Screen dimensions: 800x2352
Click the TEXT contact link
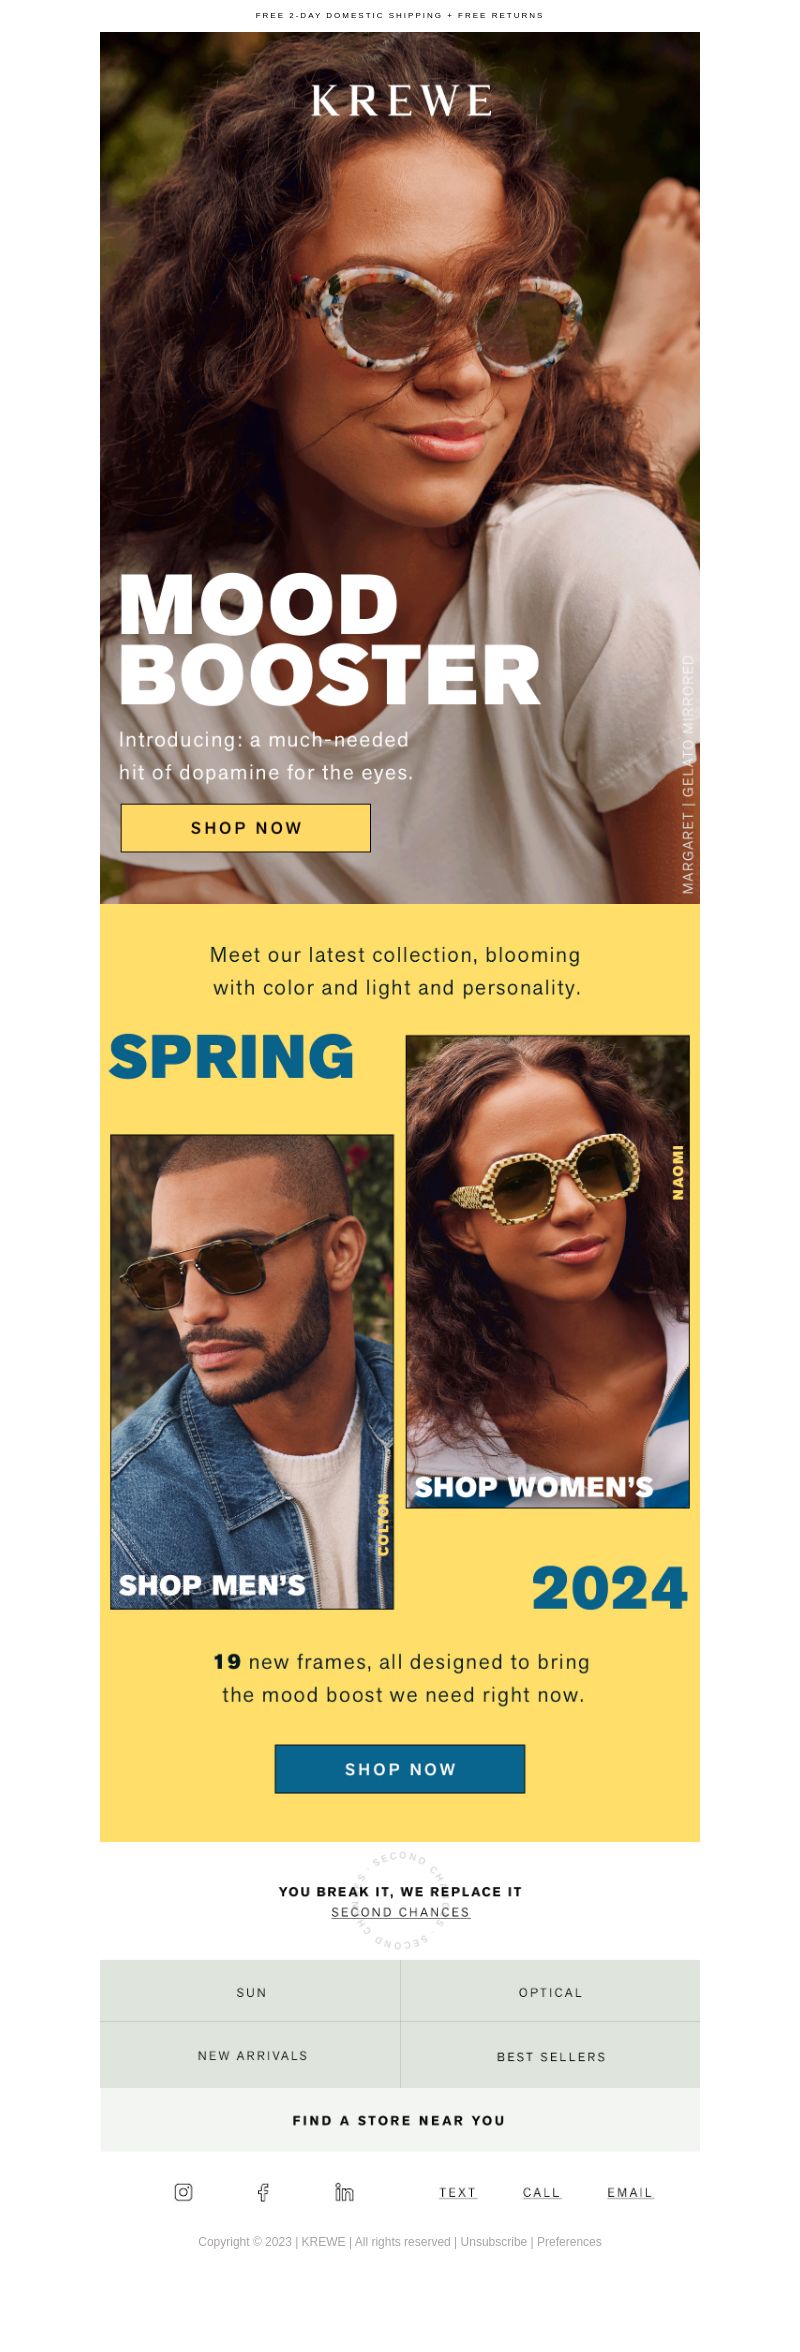[458, 2192]
